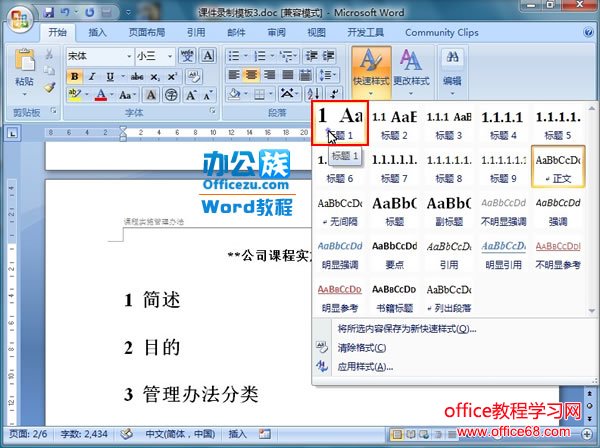Open the font name dropdown
Image resolution: width=600 pixels, height=448 pixels.
click(129, 57)
